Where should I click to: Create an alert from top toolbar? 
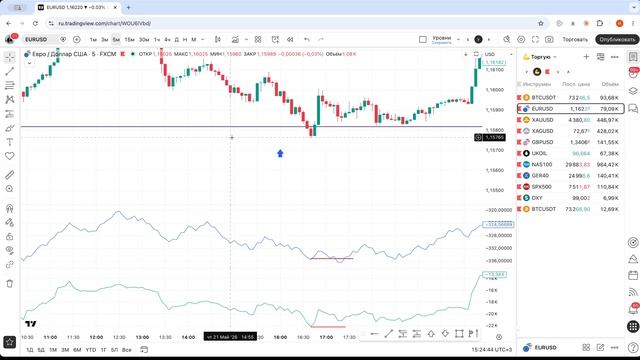[x=276, y=40]
